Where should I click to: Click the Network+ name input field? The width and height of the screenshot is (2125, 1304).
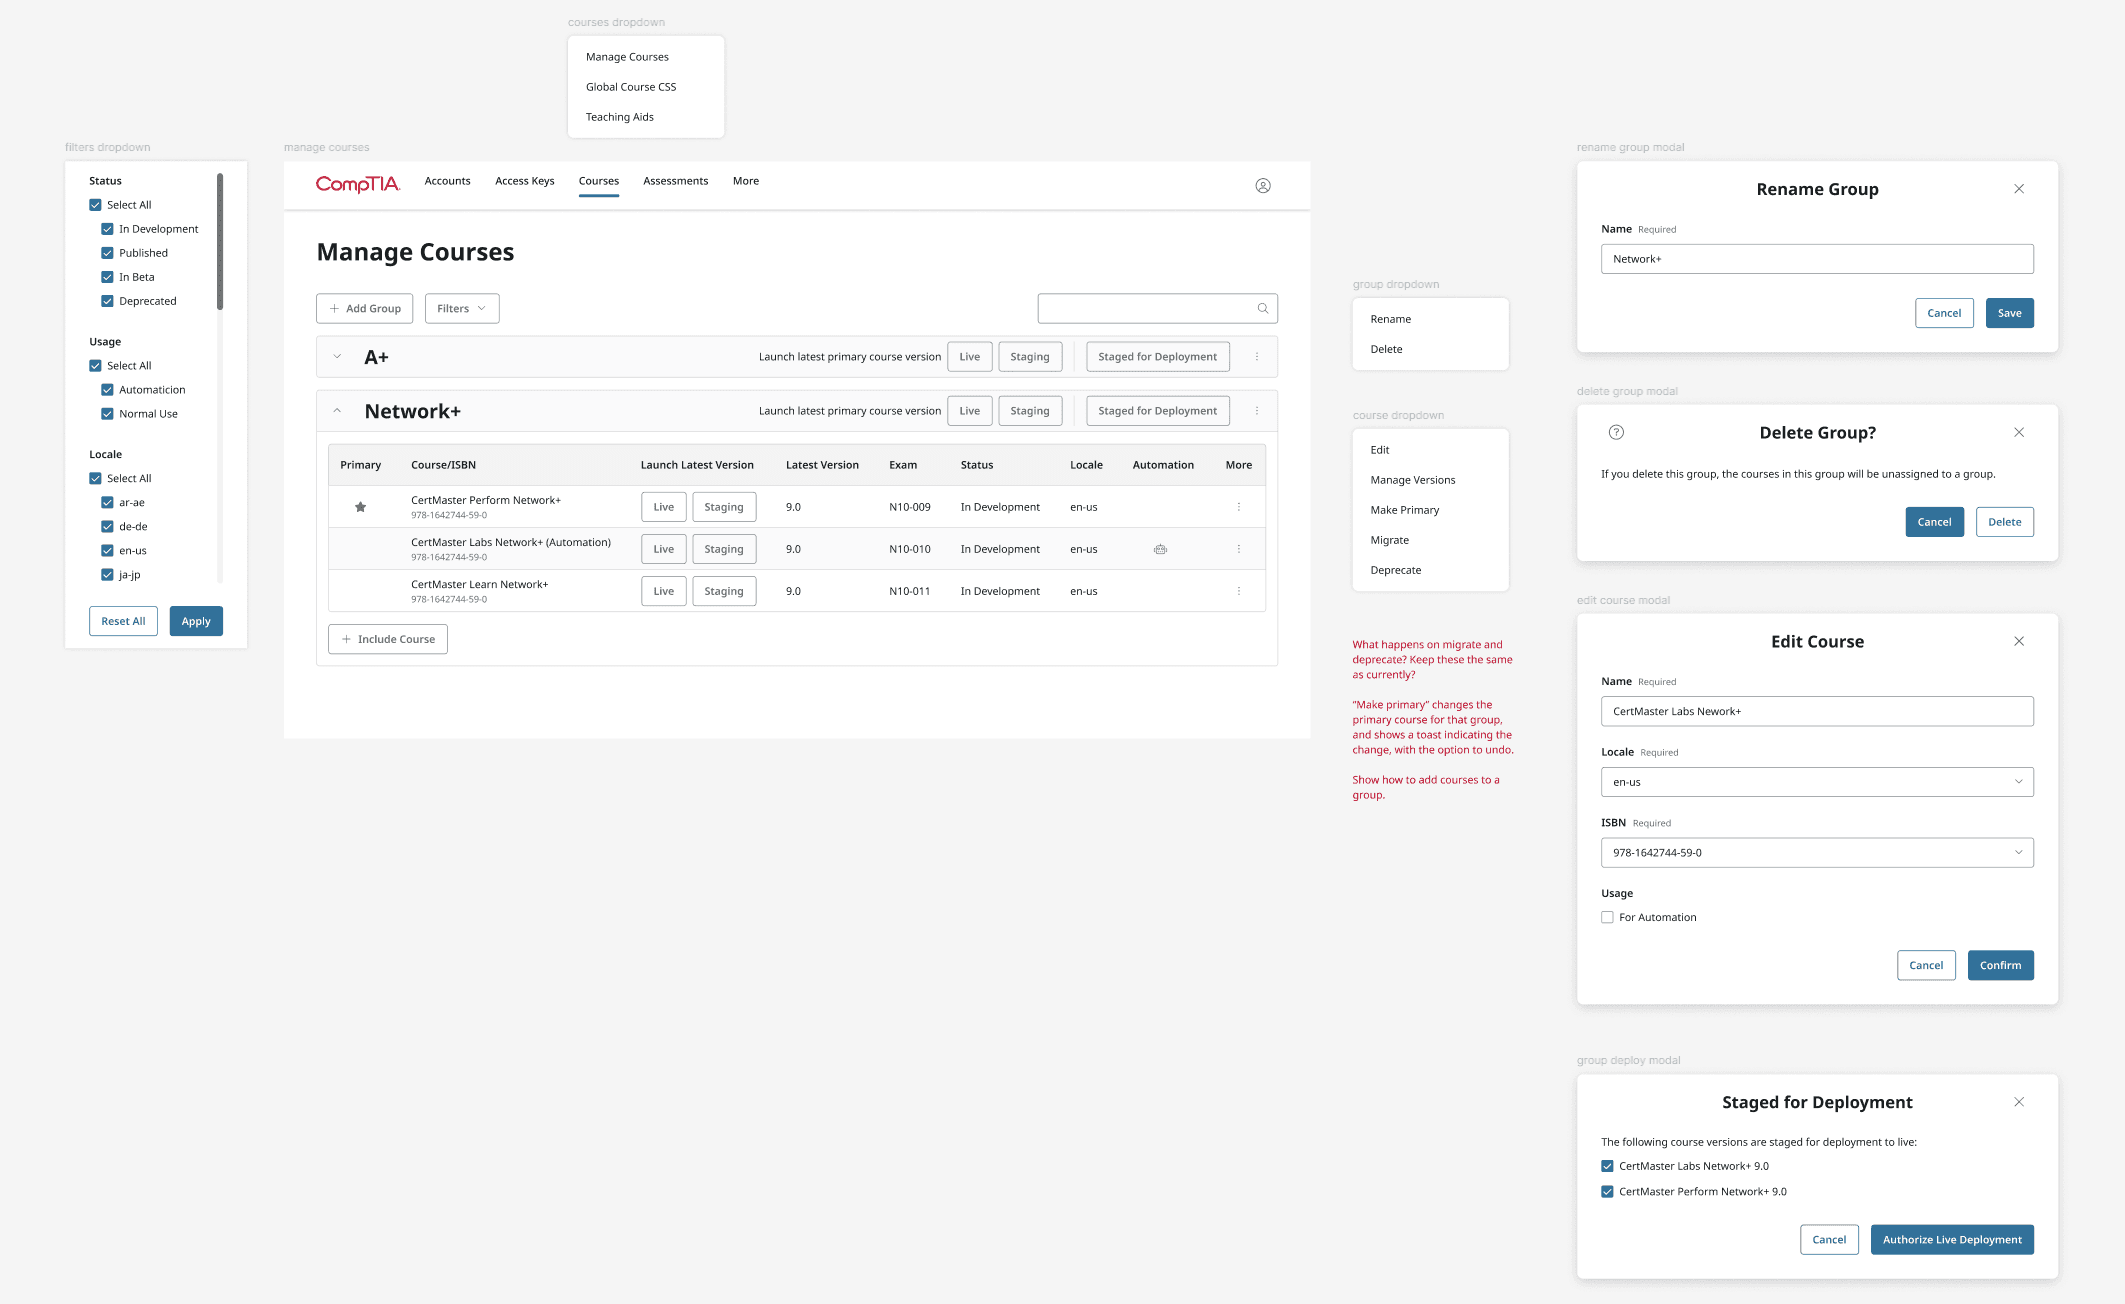click(1816, 259)
